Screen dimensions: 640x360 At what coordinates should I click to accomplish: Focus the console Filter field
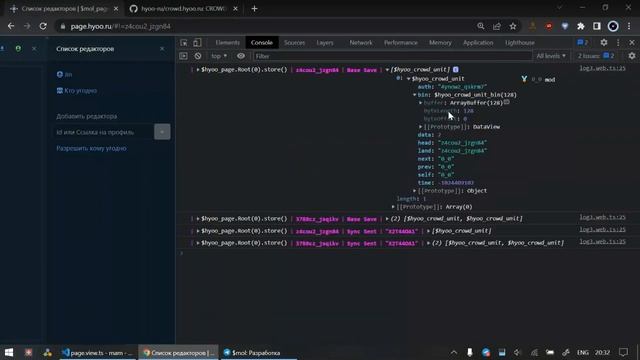coord(392,56)
